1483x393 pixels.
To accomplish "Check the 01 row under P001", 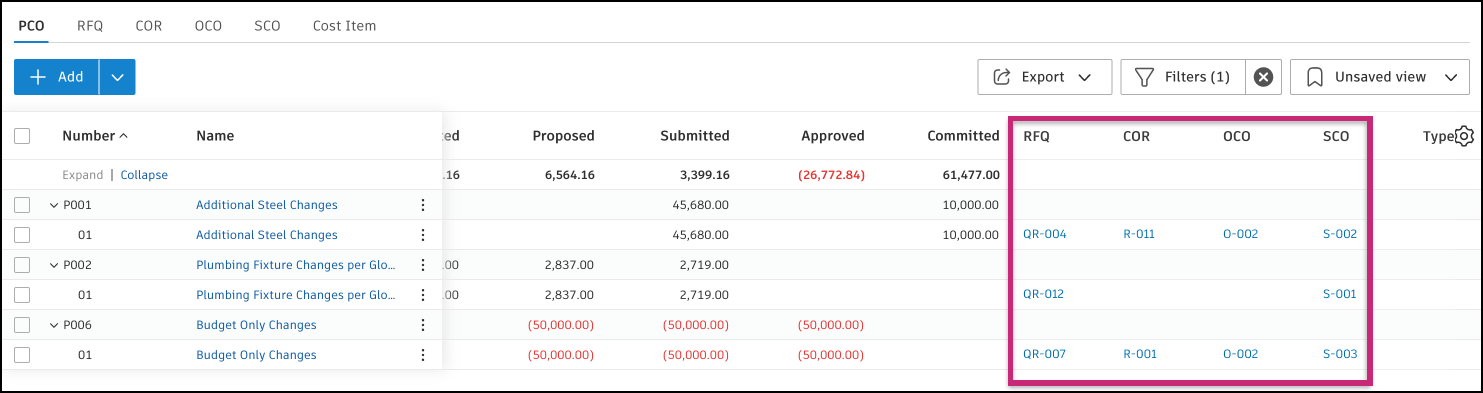I will (22, 235).
